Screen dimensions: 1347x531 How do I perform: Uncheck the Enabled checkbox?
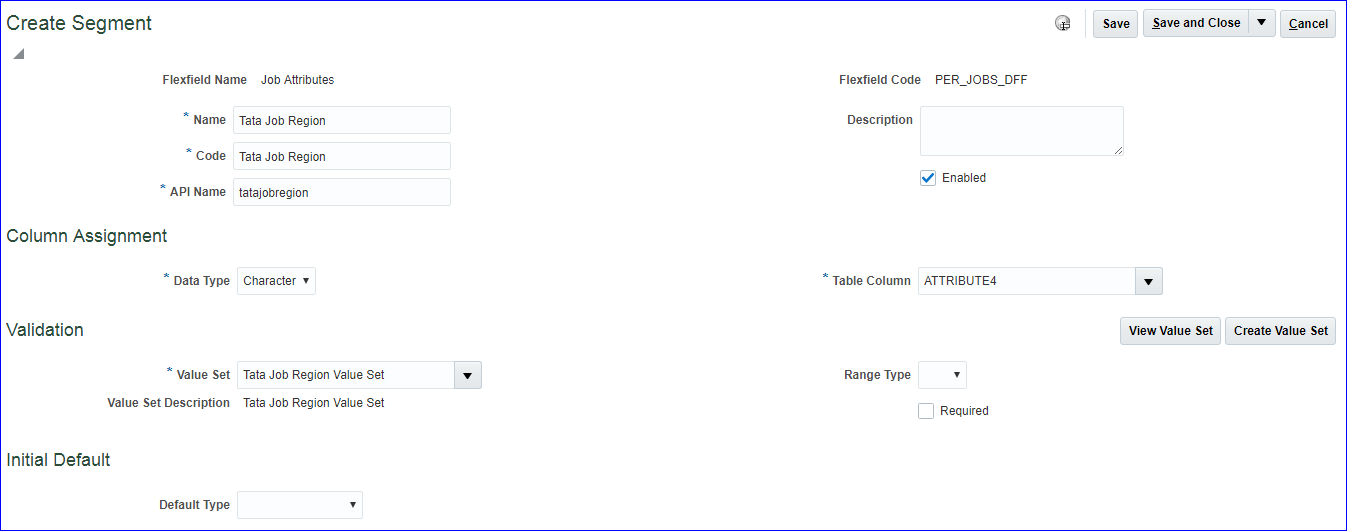tap(928, 178)
